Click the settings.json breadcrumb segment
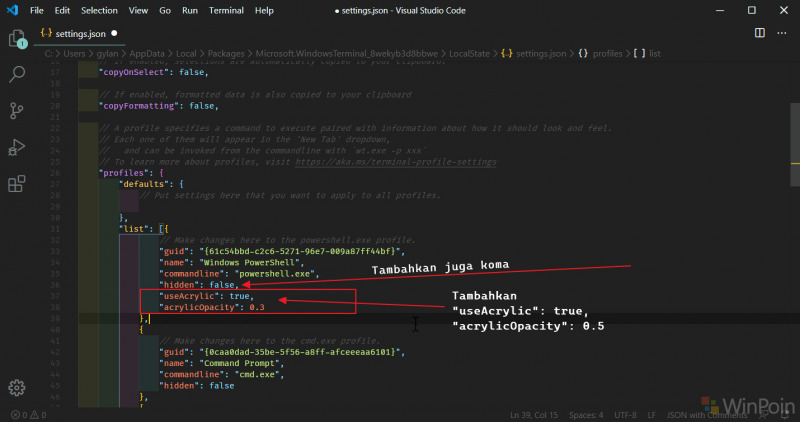This screenshot has height=422, width=800. 534,54
